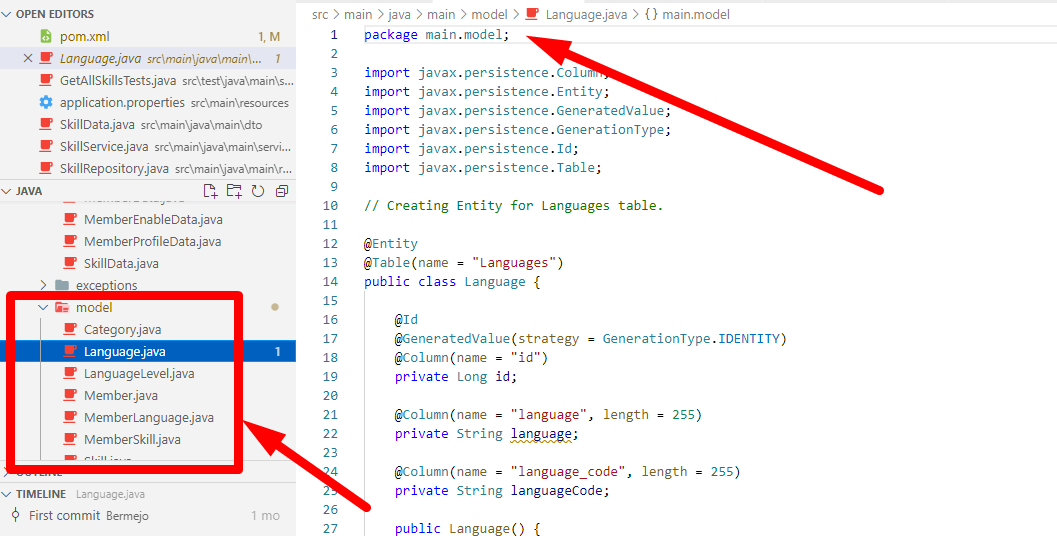Image resolution: width=1057 pixels, height=536 pixels.
Task: Collapse the Timeline section
Action: coord(8,494)
